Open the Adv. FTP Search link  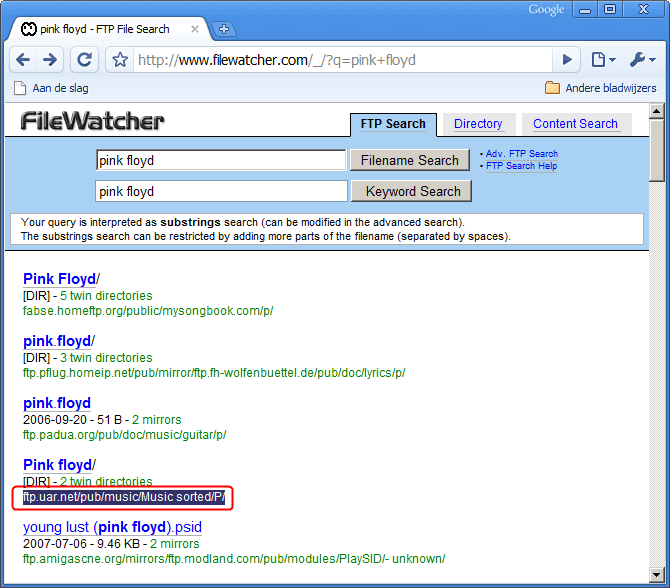(521, 154)
